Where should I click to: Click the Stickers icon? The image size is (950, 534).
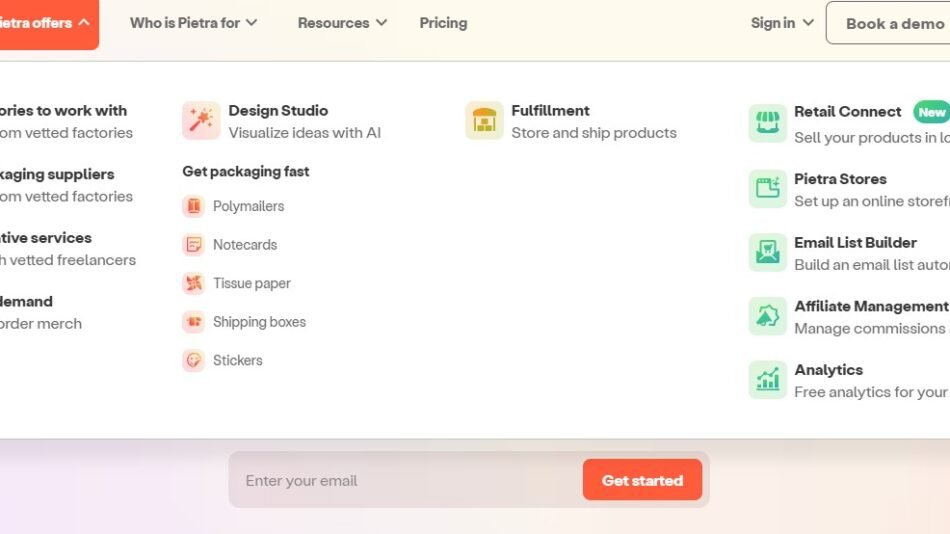(193, 360)
